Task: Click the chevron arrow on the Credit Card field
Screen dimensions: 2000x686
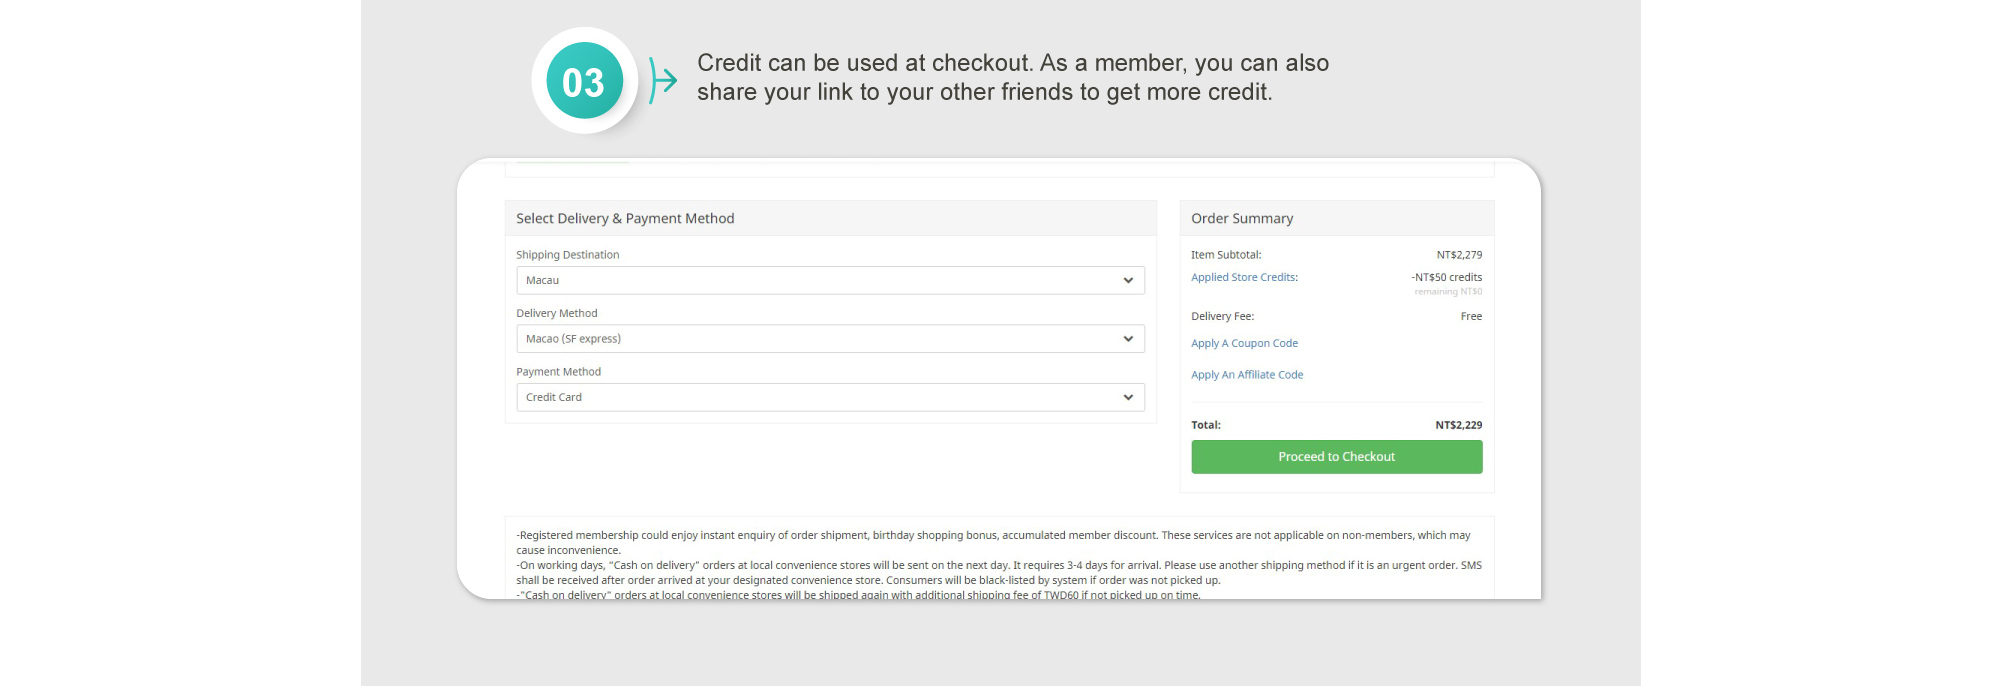Action: tap(1128, 398)
